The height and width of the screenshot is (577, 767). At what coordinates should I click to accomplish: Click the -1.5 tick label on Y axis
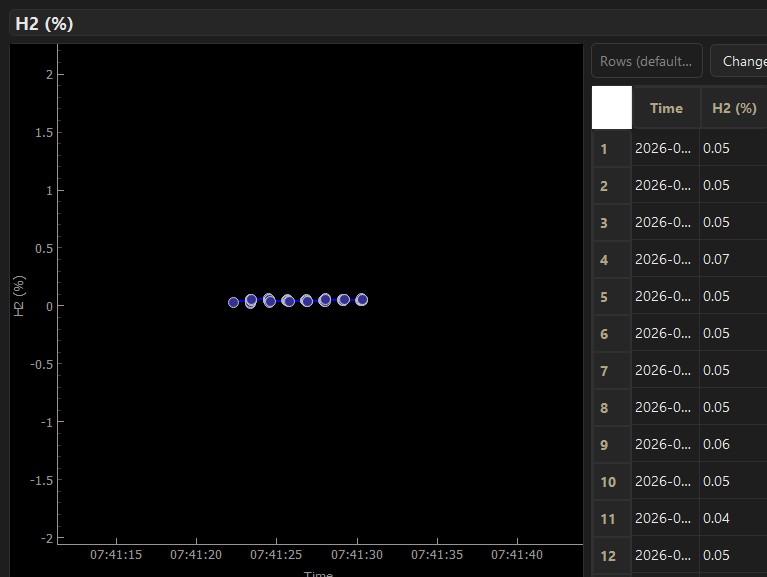[x=42, y=480]
